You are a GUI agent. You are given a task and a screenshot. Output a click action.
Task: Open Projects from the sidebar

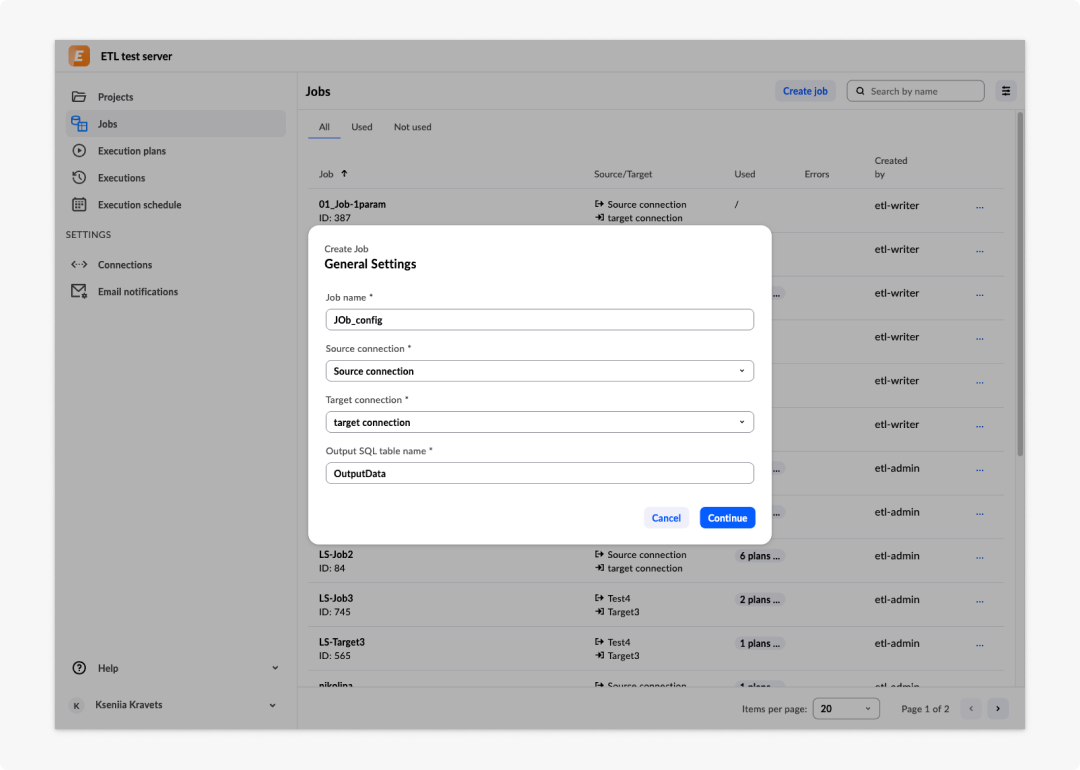click(x=176, y=96)
